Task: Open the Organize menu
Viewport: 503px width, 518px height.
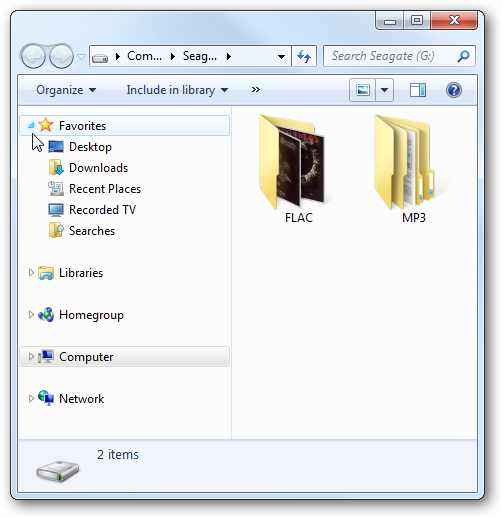Action: pos(66,90)
